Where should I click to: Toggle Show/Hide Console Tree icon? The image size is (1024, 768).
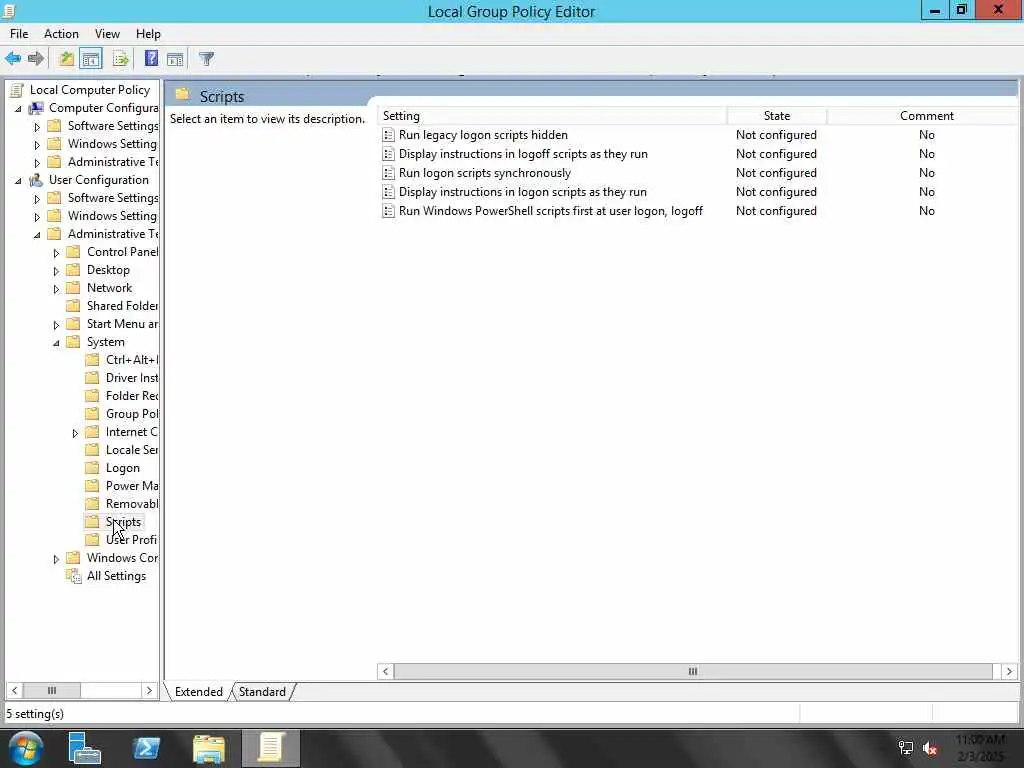(91, 59)
